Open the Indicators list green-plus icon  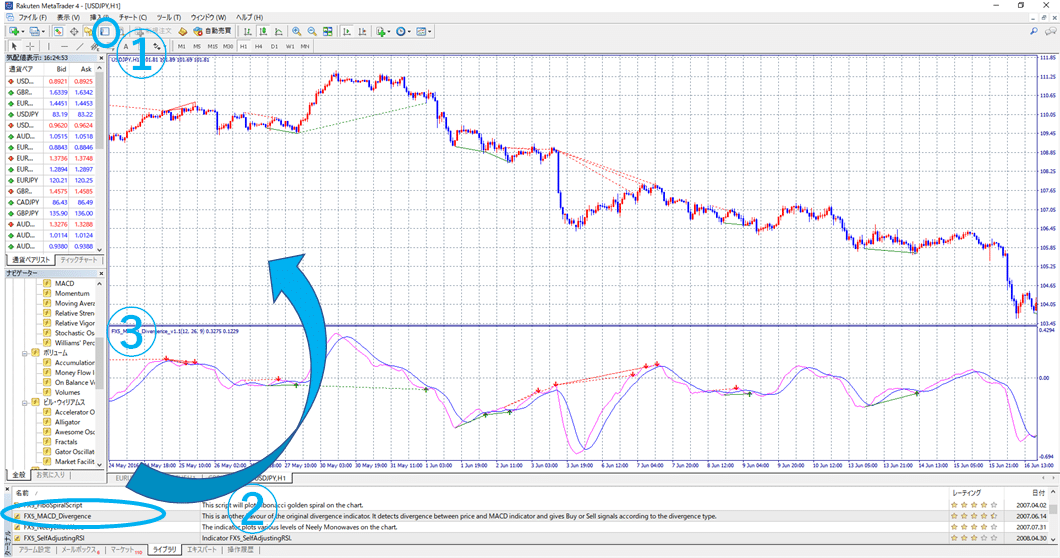381,31
